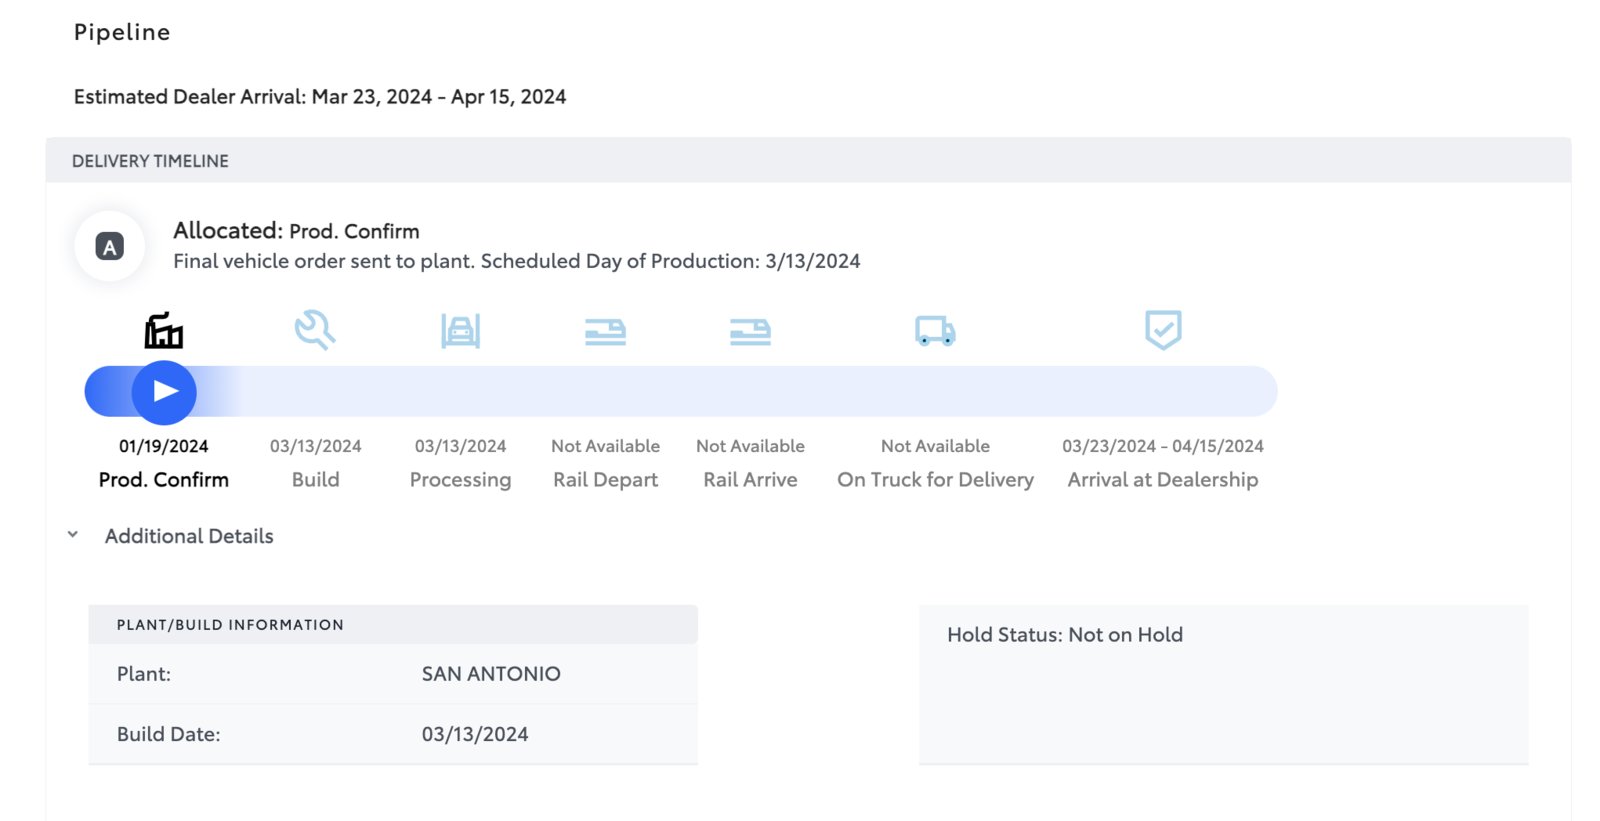Click the On Truck for Delivery icon
The height and width of the screenshot is (821, 1600).
[x=935, y=331]
